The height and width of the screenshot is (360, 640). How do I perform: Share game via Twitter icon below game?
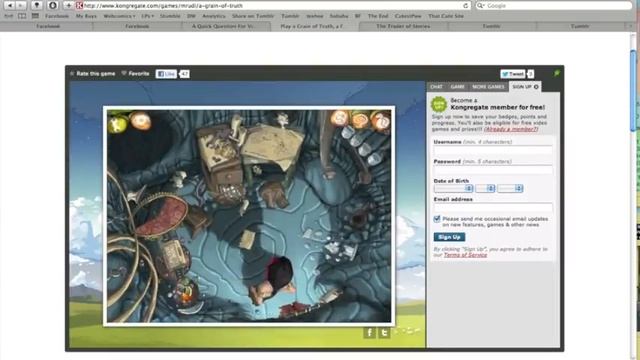point(384,333)
